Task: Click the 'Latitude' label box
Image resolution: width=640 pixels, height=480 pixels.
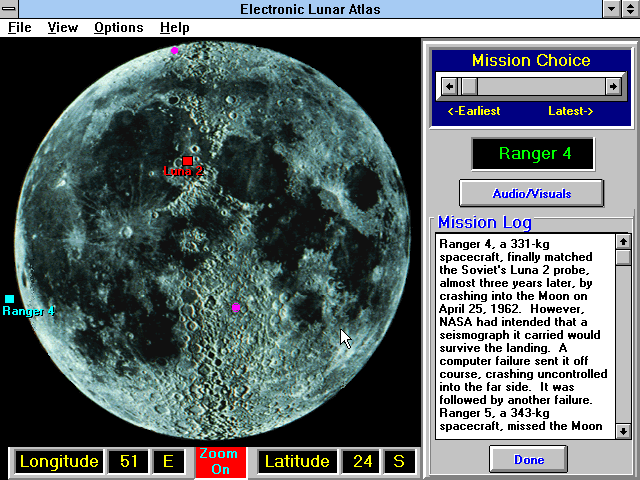Action: pos(297,462)
